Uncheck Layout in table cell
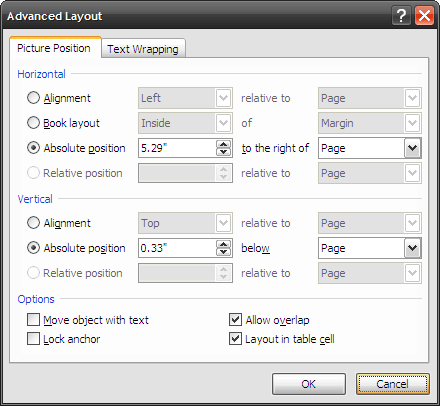 coord(235,339)
